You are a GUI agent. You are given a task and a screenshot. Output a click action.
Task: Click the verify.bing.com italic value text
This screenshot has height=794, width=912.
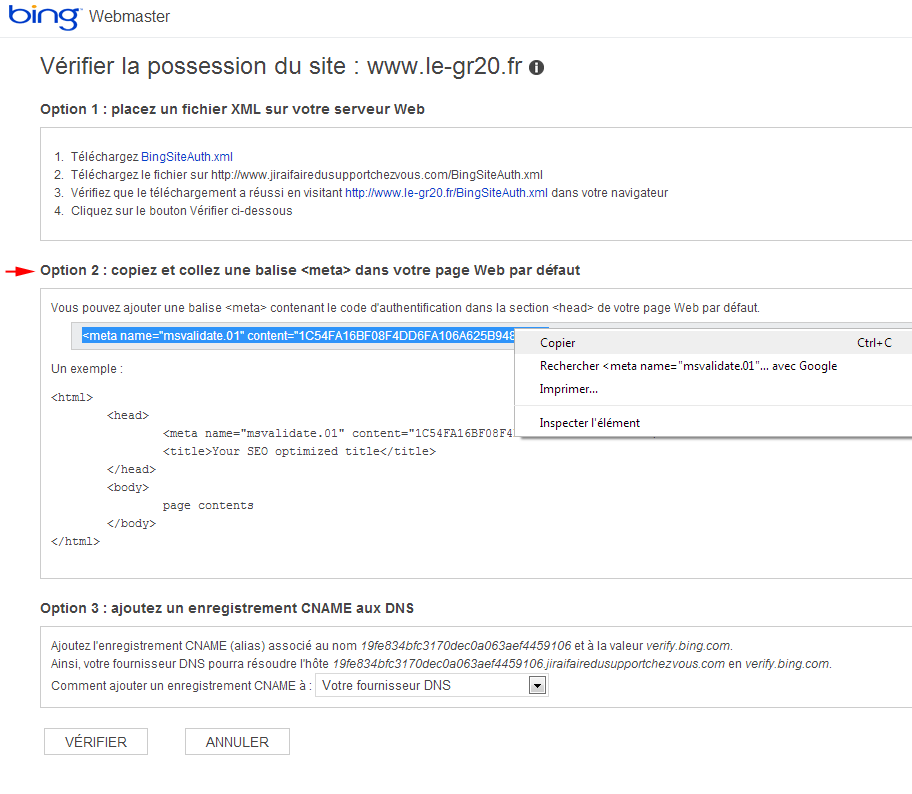[x=689, y=646]
